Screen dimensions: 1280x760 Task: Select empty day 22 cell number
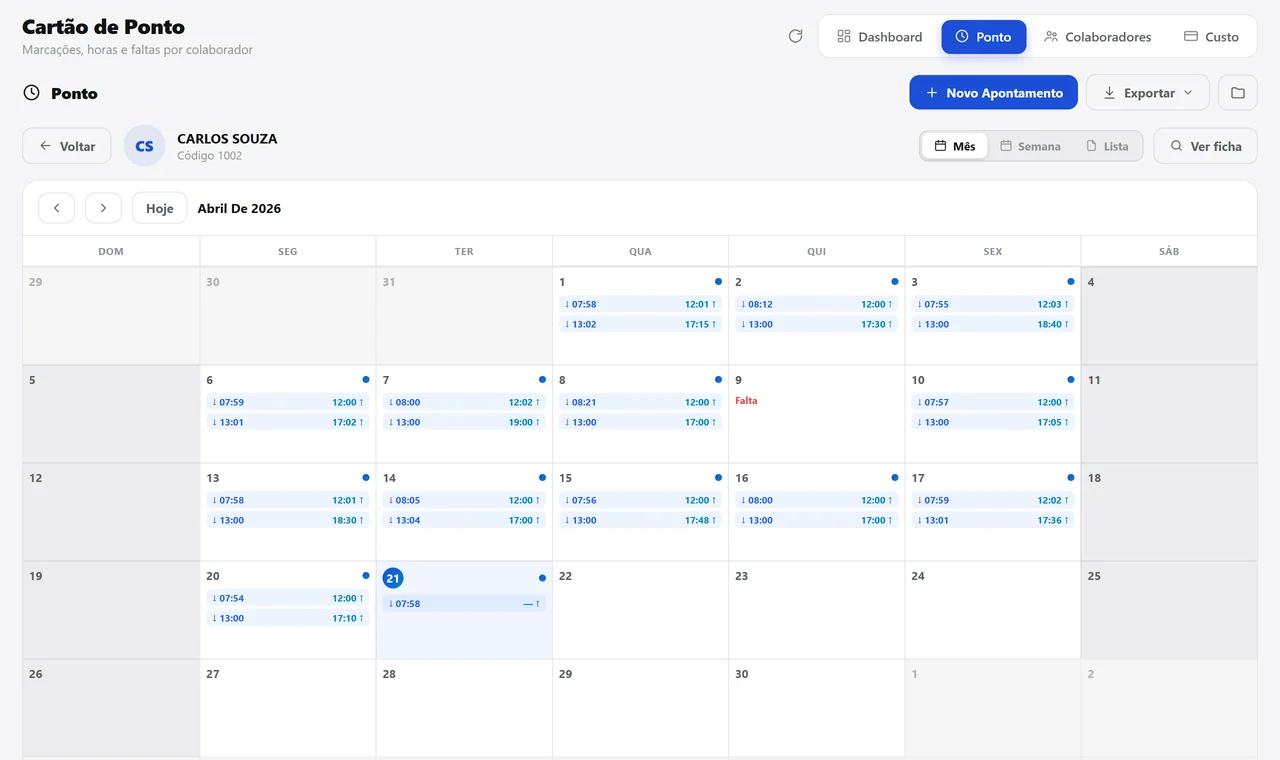[x=565, y=576]
